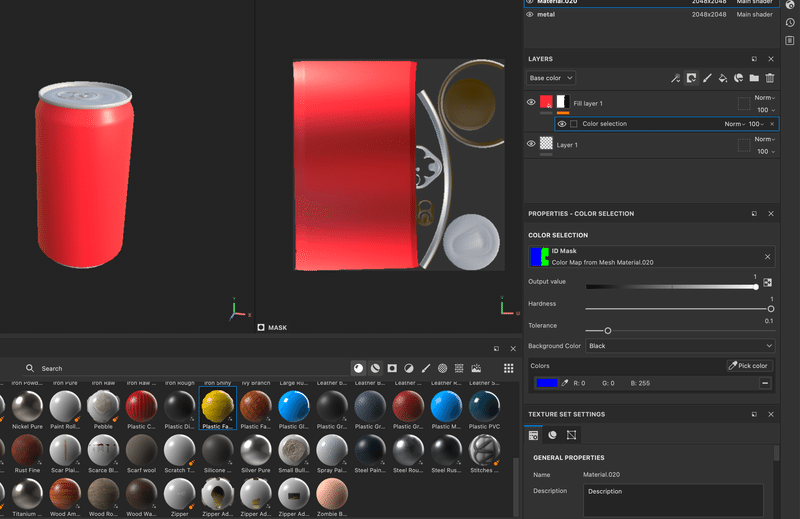Change Fill layer 1 blend mode
This screenshot has width=800, height=519.
[x=765, y=97]
